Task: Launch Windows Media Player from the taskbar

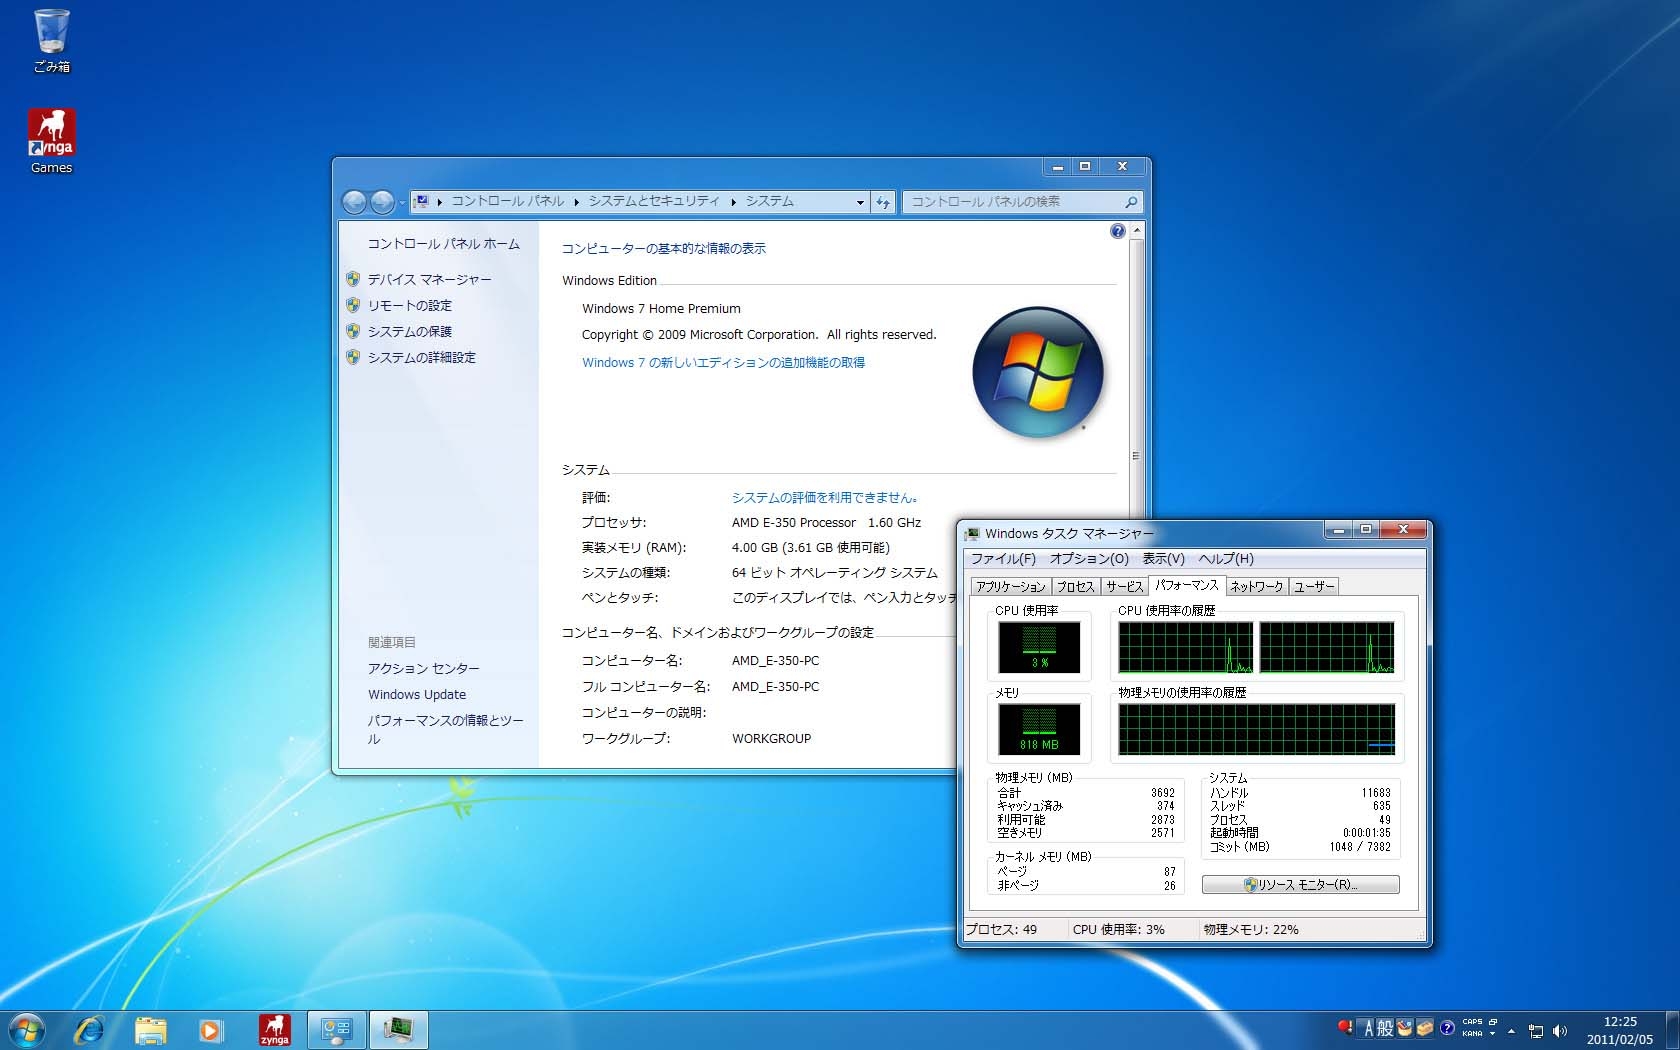Action: coord(211,1030)
